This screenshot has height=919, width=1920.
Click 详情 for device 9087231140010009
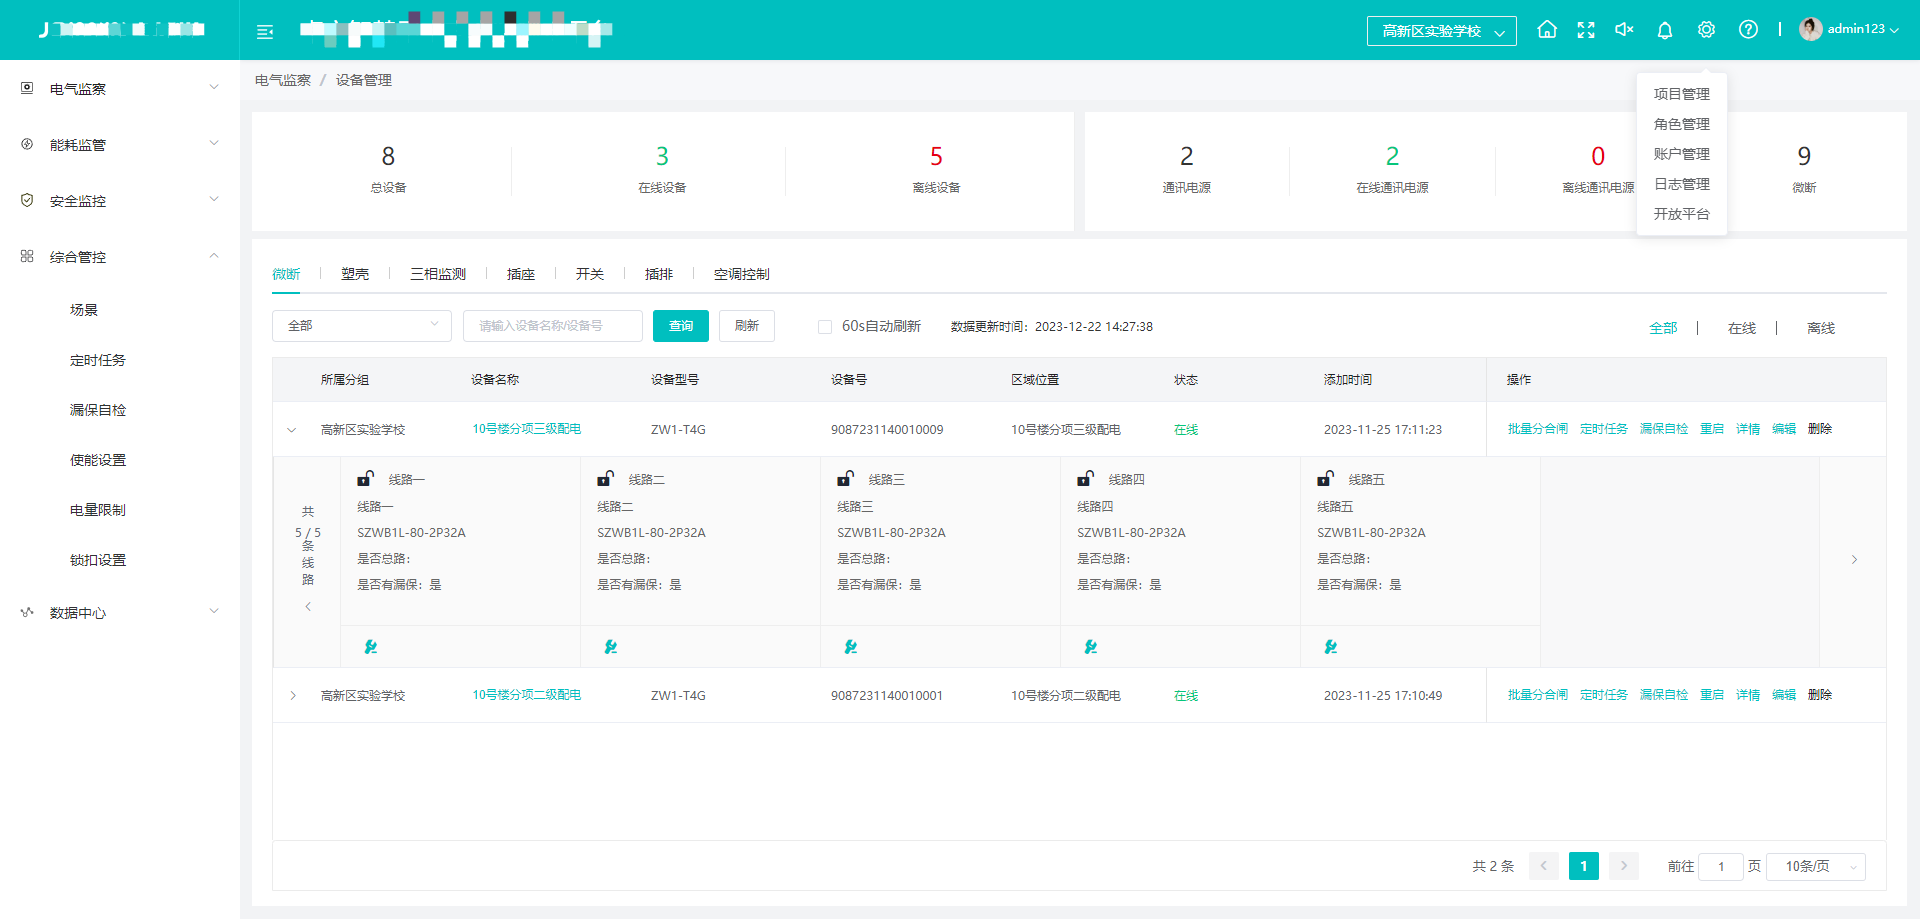pos(1748,429)
